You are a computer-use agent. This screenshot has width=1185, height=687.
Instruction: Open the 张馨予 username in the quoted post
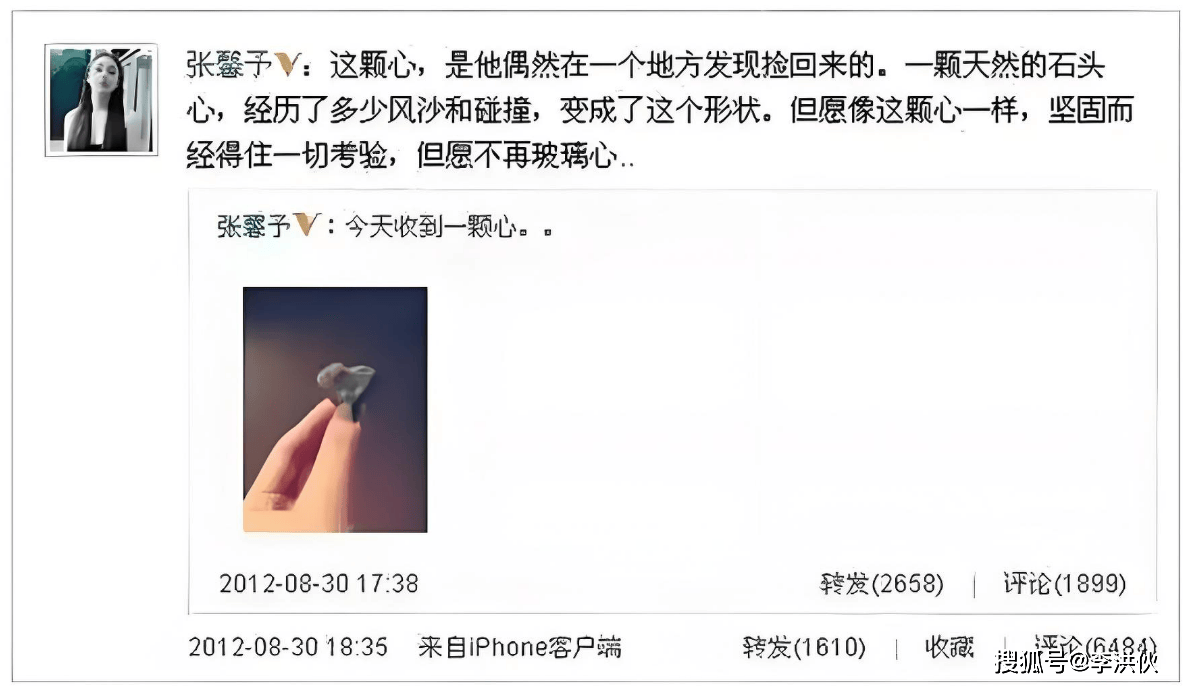point(253,226)
